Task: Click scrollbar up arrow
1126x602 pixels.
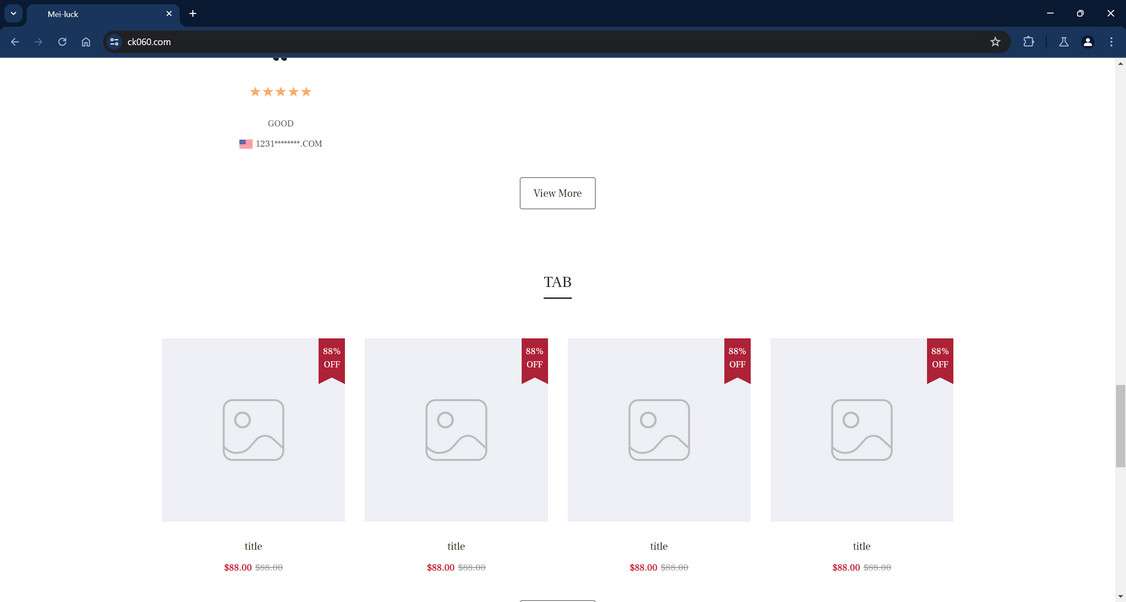Action: (x=1120, y=64)
